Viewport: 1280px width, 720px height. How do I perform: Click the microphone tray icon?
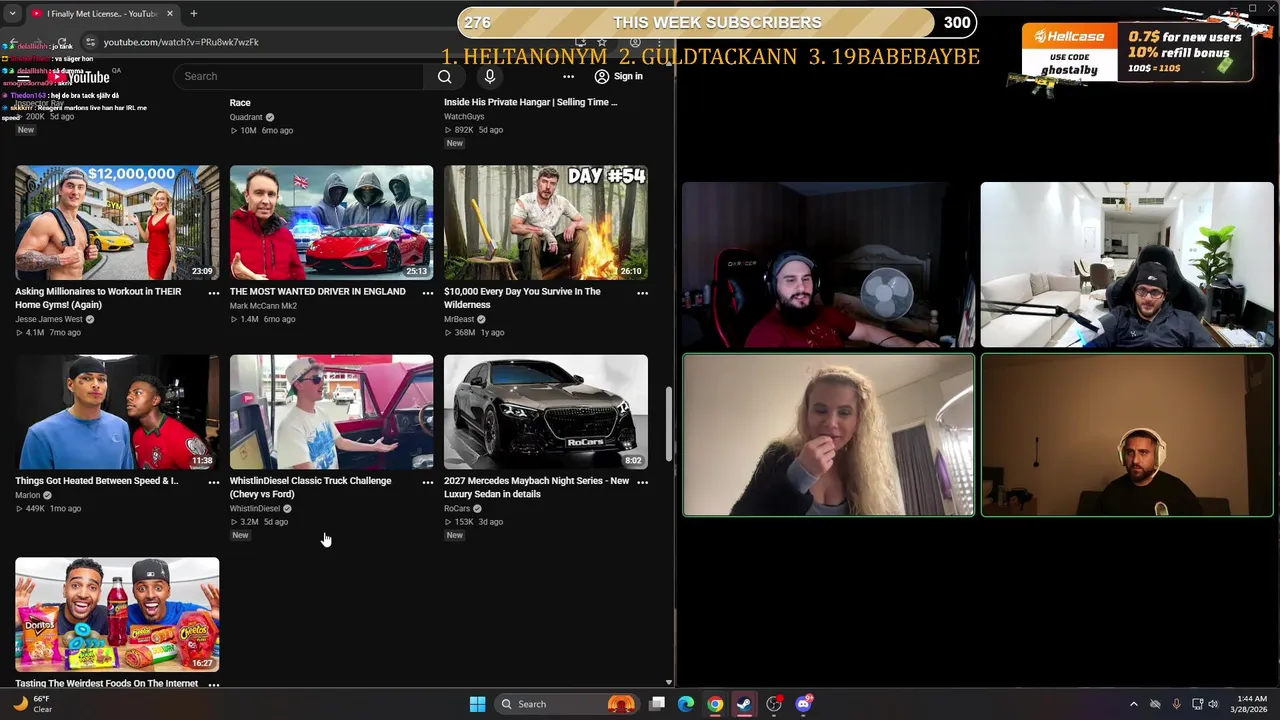tap(1176, 704)
